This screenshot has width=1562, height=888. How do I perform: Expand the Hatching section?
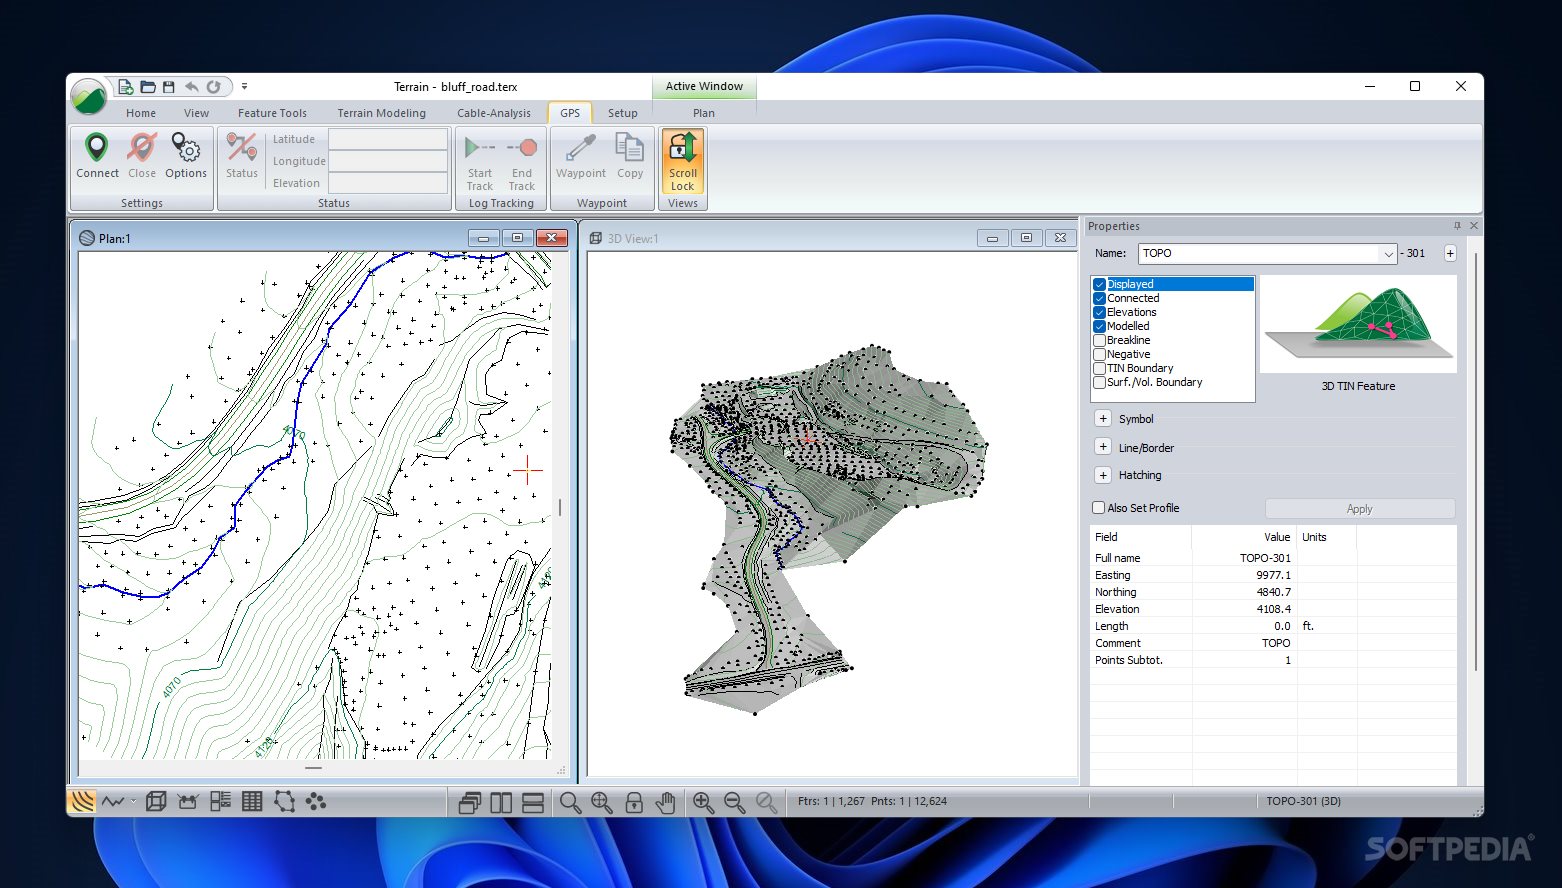(x=1103, y=475)
